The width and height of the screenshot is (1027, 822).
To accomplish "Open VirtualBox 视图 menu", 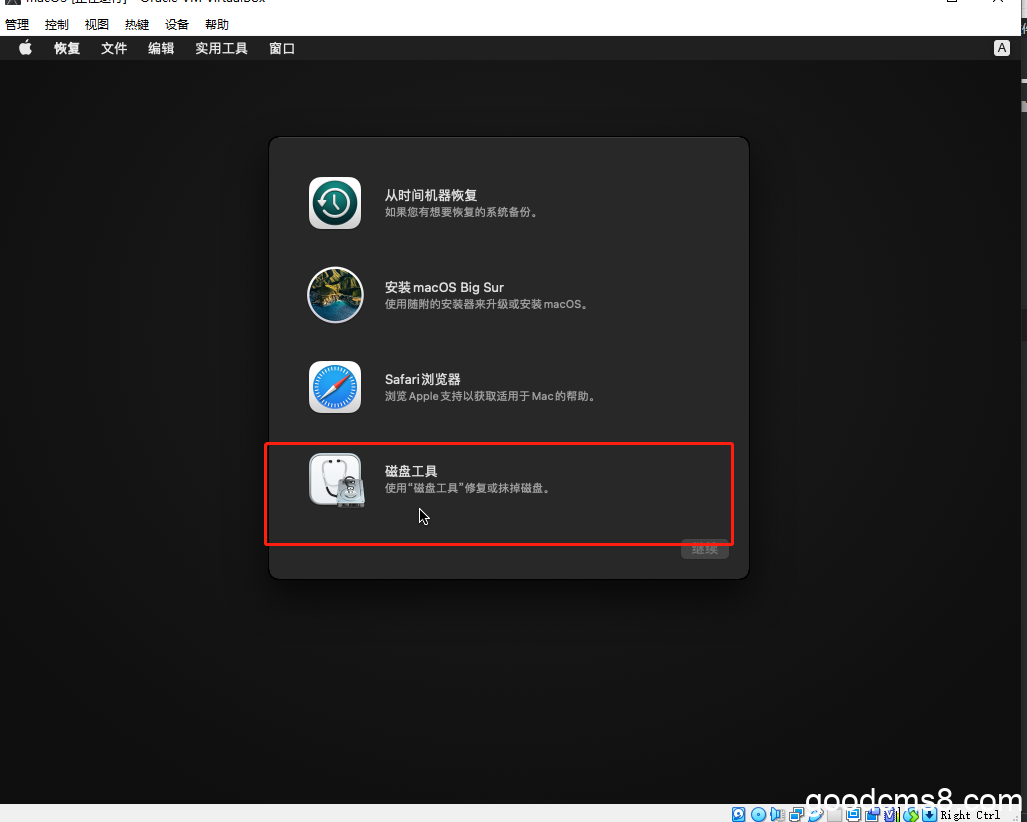I will coord(97,24).
